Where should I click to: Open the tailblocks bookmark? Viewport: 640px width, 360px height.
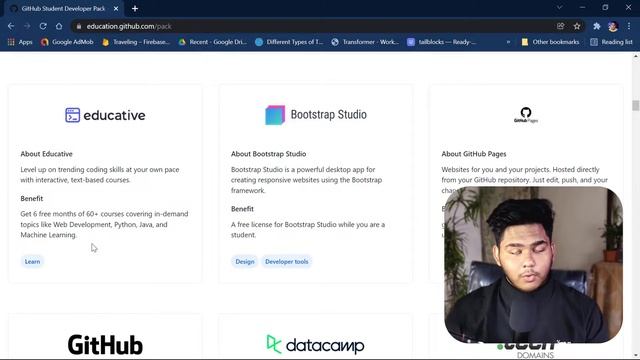442,42
